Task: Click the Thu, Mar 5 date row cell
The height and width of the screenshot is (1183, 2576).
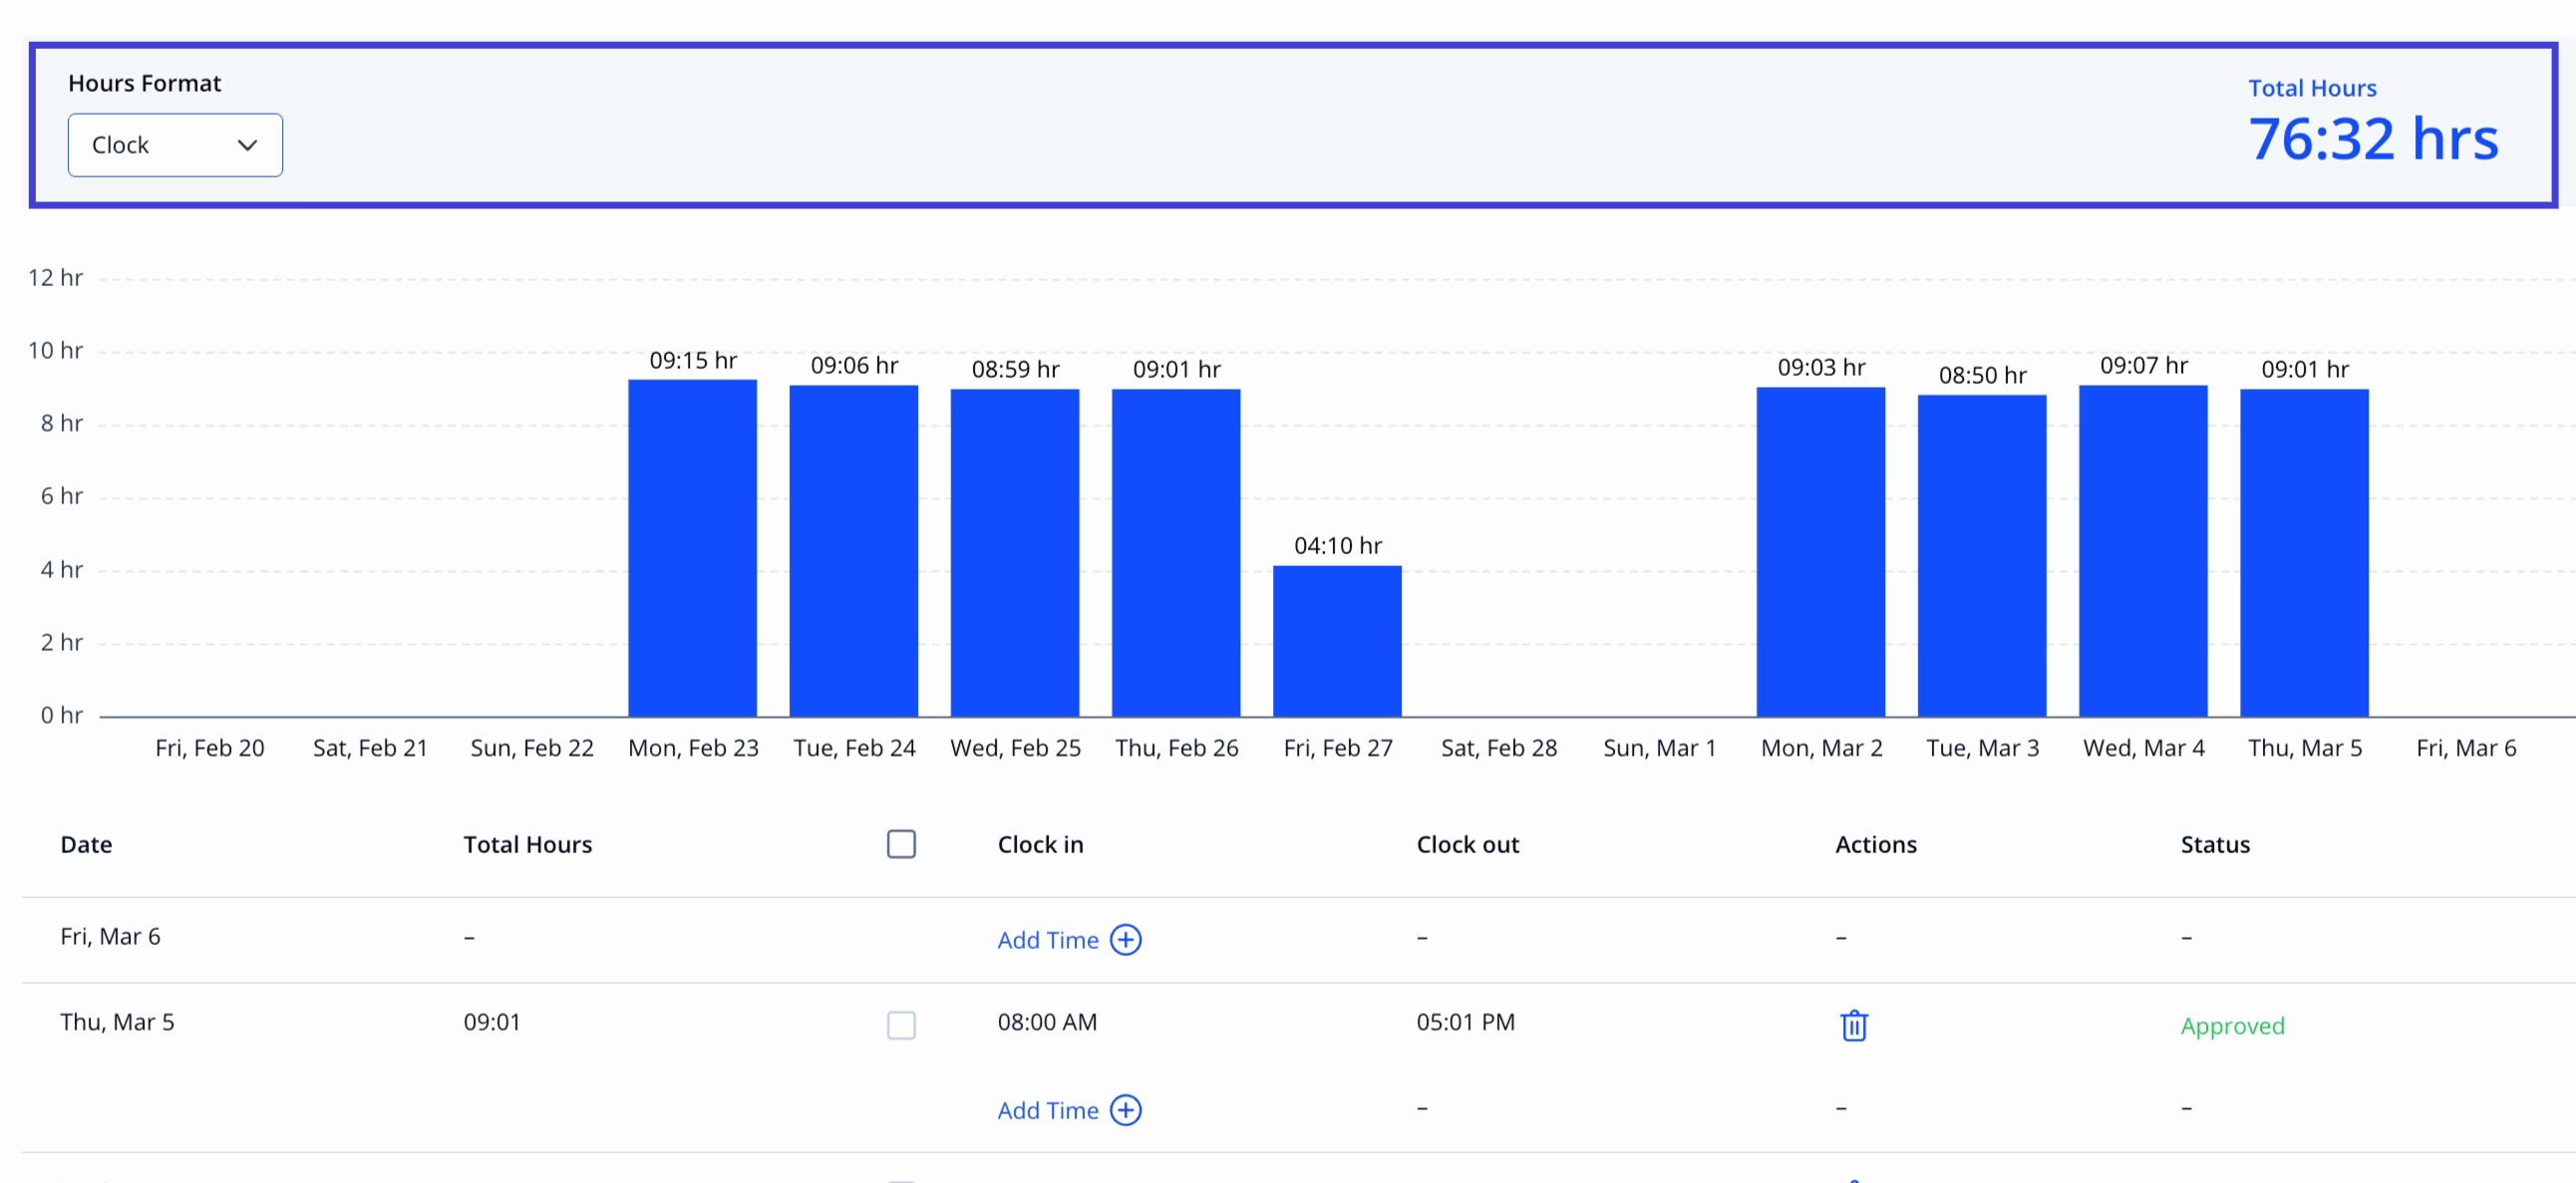Action: coord(117,1022)
